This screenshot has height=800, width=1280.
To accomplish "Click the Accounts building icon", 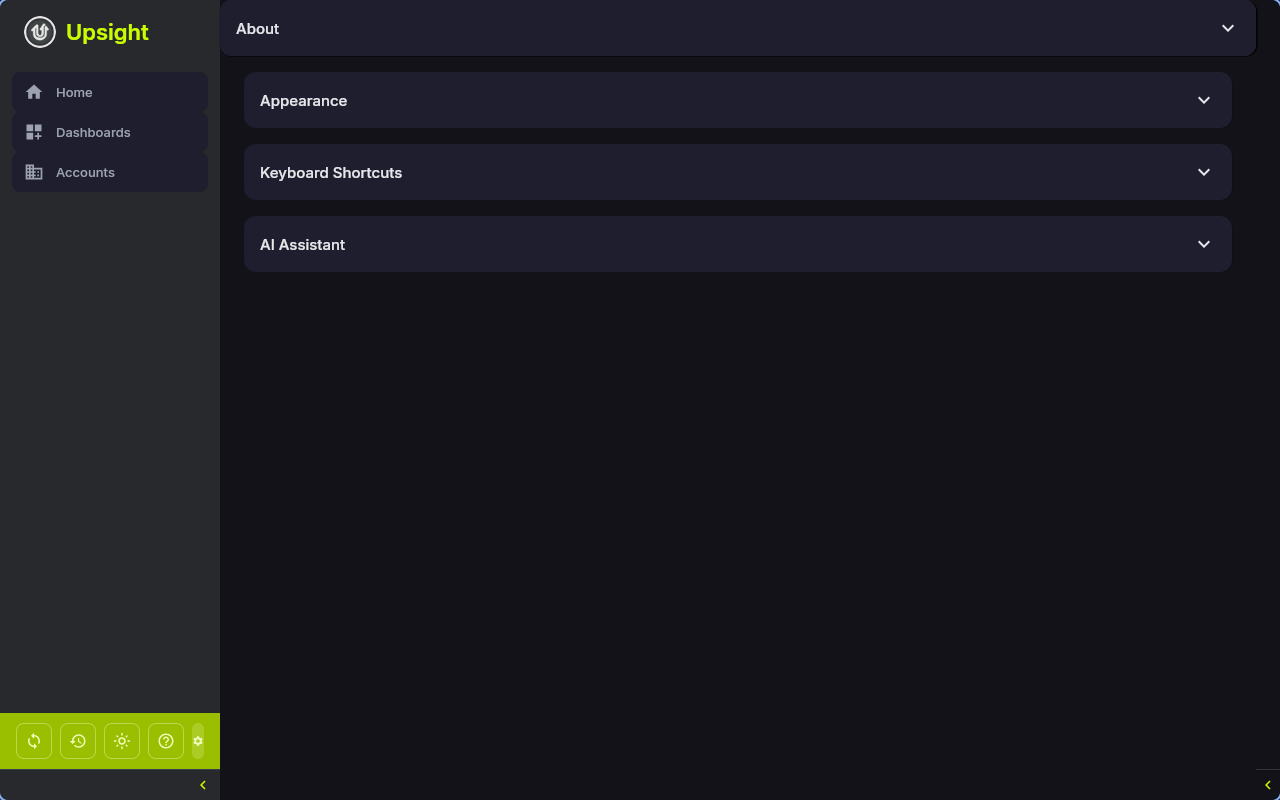I will 32,171.
